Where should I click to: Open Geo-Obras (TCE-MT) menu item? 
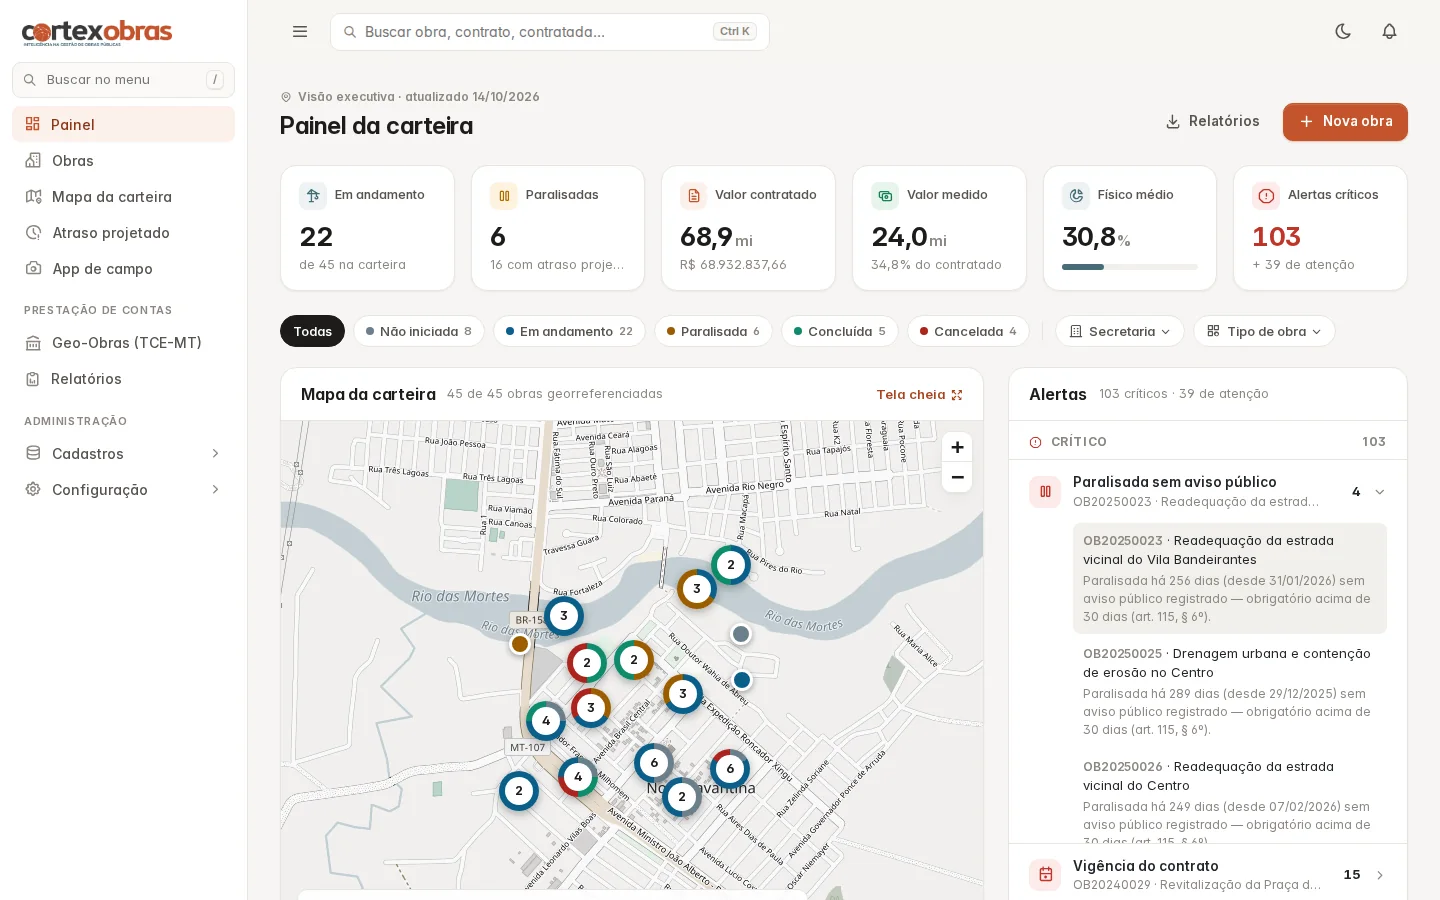point(123,342)
